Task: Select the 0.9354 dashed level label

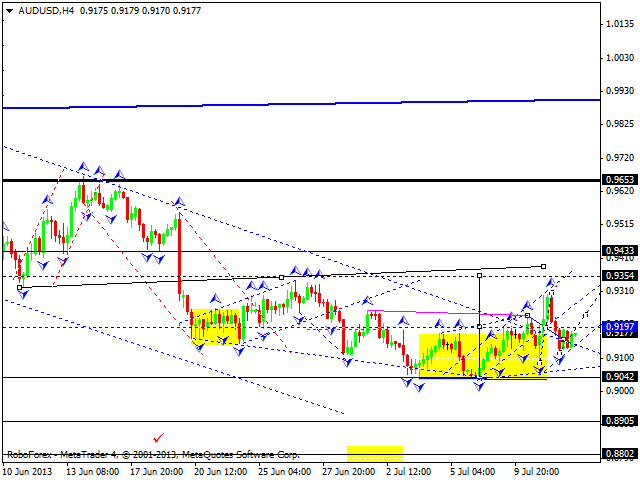Action: (620, 275)
